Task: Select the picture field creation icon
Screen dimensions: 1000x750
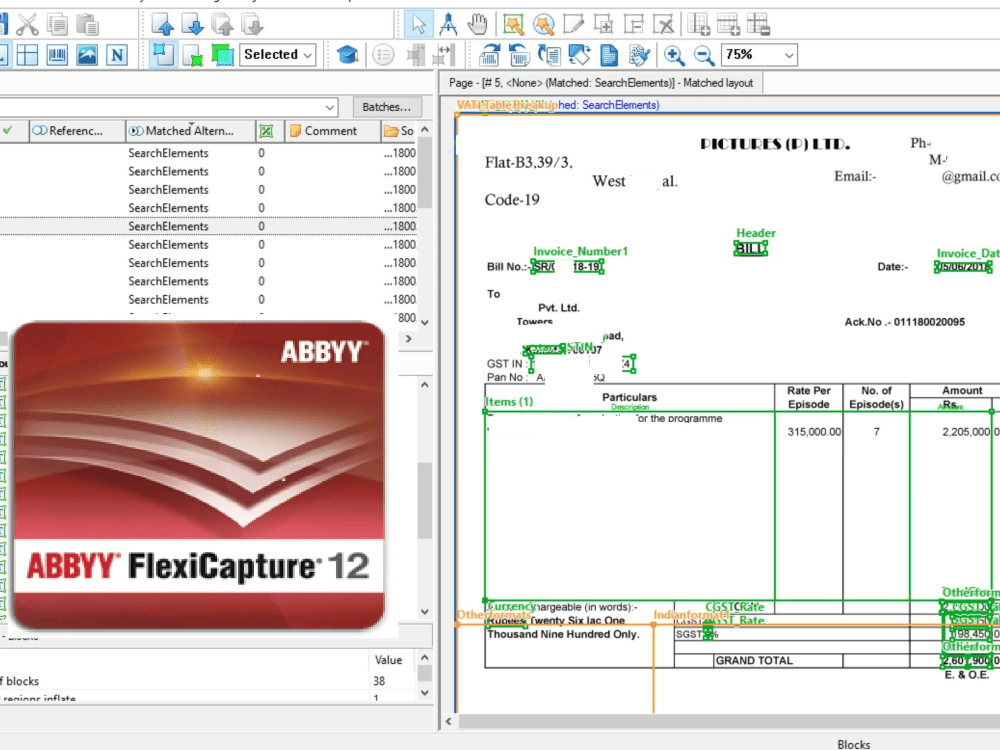Action: (x=85, y=53)
